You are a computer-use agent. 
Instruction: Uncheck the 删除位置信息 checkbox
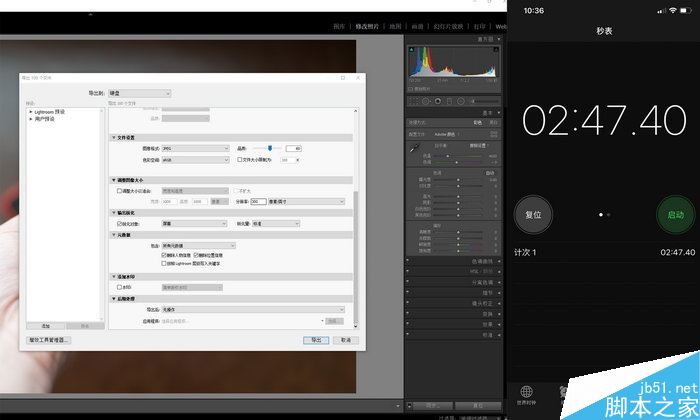(196, 255)
